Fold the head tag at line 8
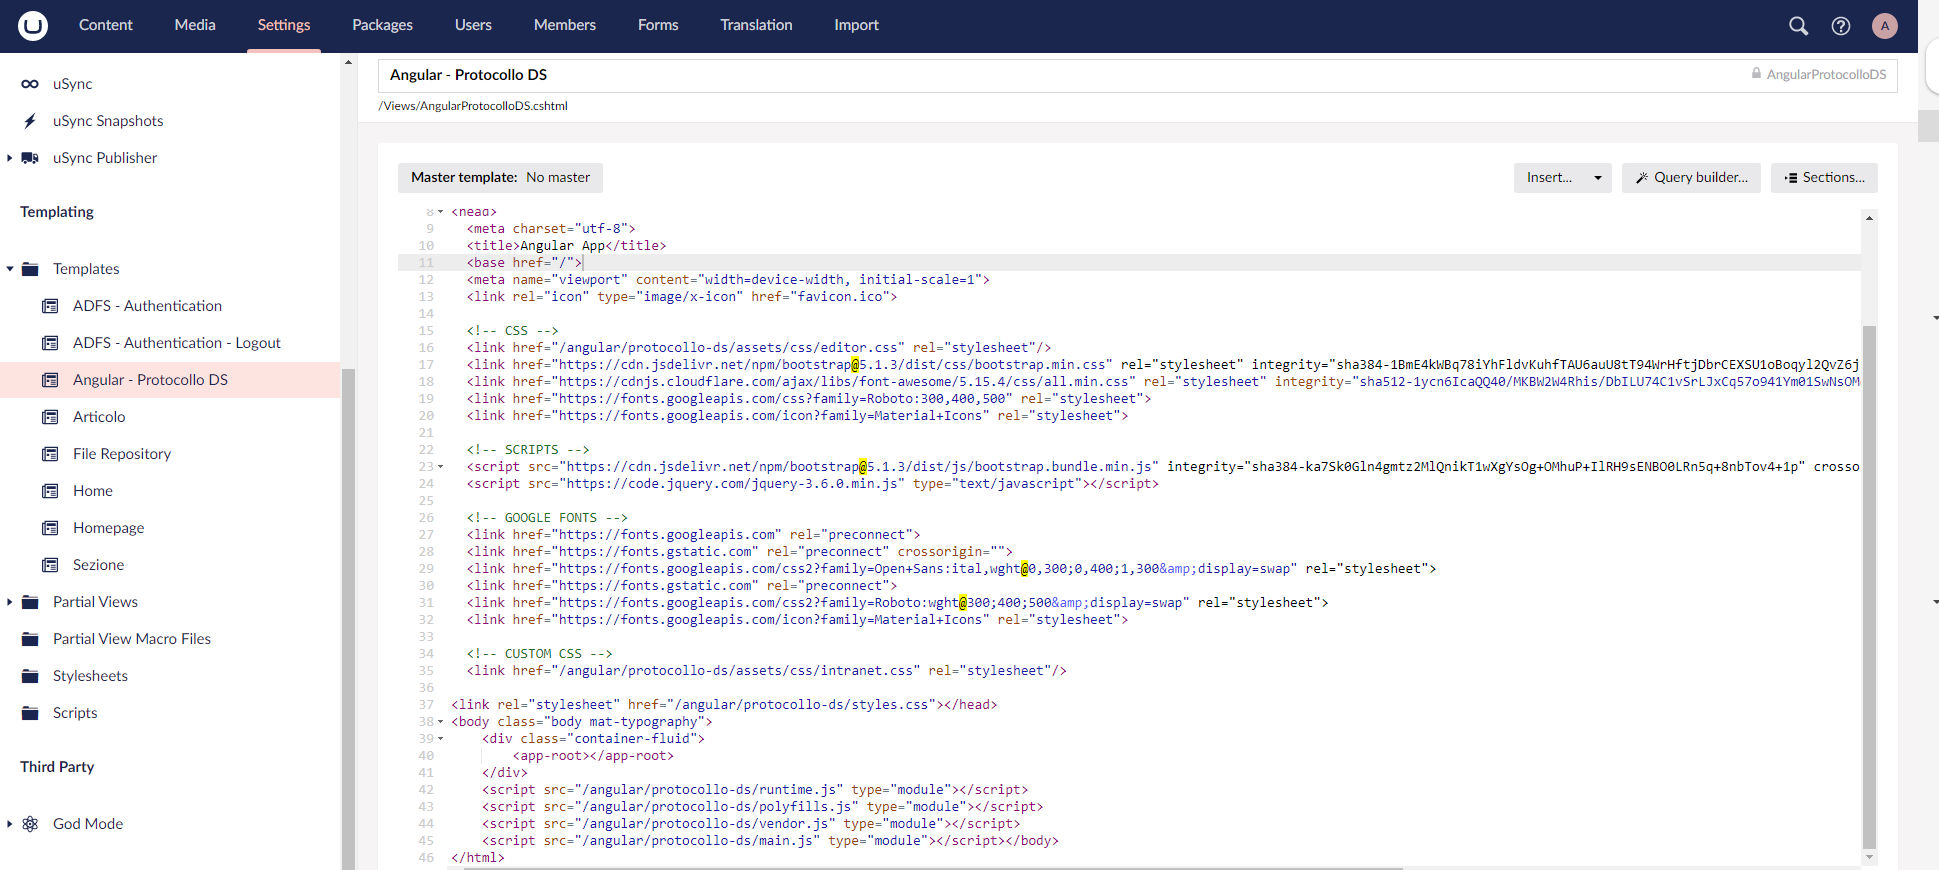The width and height of the screenshot is (1939, 870). pos(441,212)
